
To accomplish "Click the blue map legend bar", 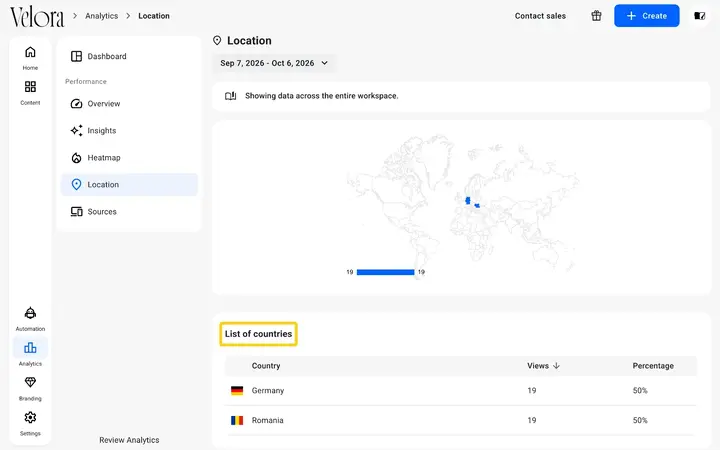I will pos(385,272).
